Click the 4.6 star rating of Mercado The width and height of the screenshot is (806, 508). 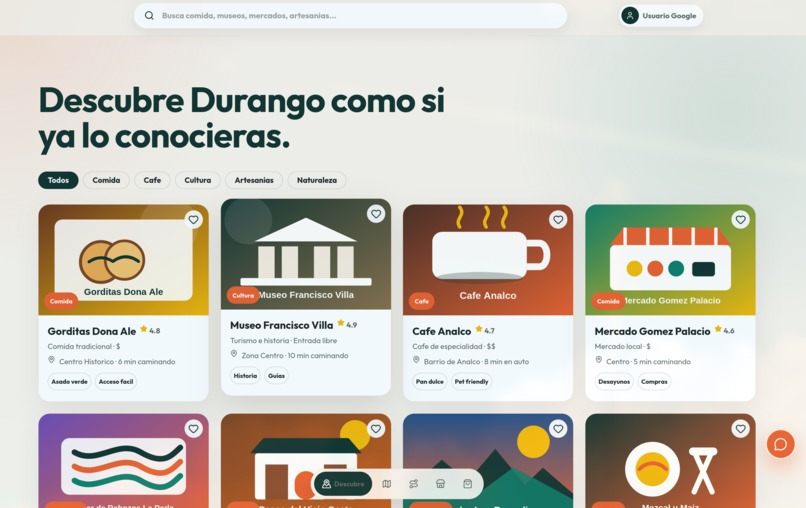[x=724, y=330]
